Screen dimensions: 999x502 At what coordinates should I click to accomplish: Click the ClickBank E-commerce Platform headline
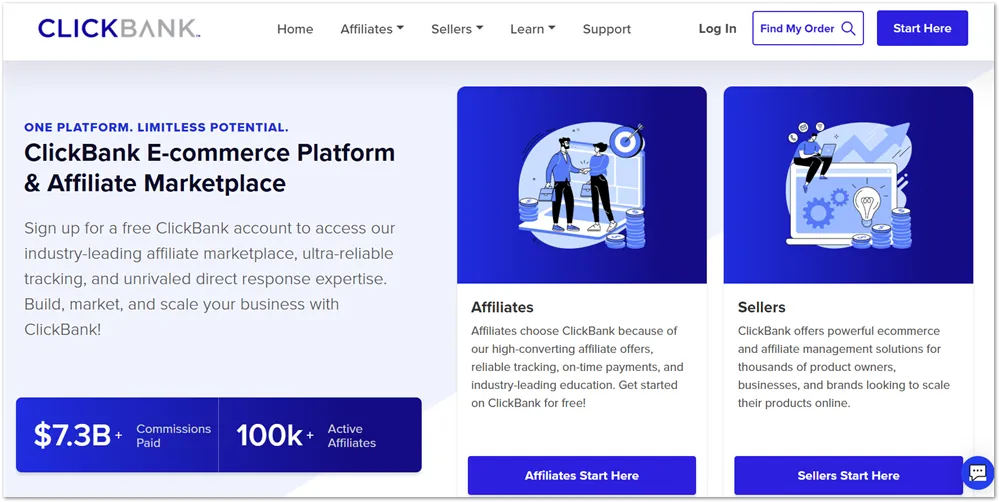tap(210, 168)
